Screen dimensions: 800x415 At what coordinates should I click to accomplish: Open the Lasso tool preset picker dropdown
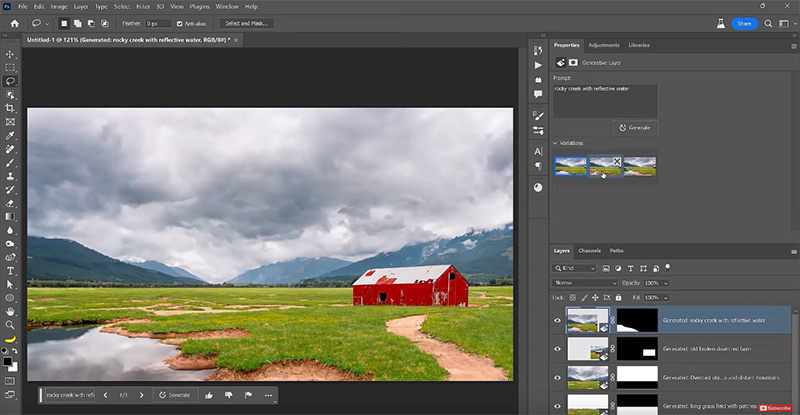pos(47,23)
